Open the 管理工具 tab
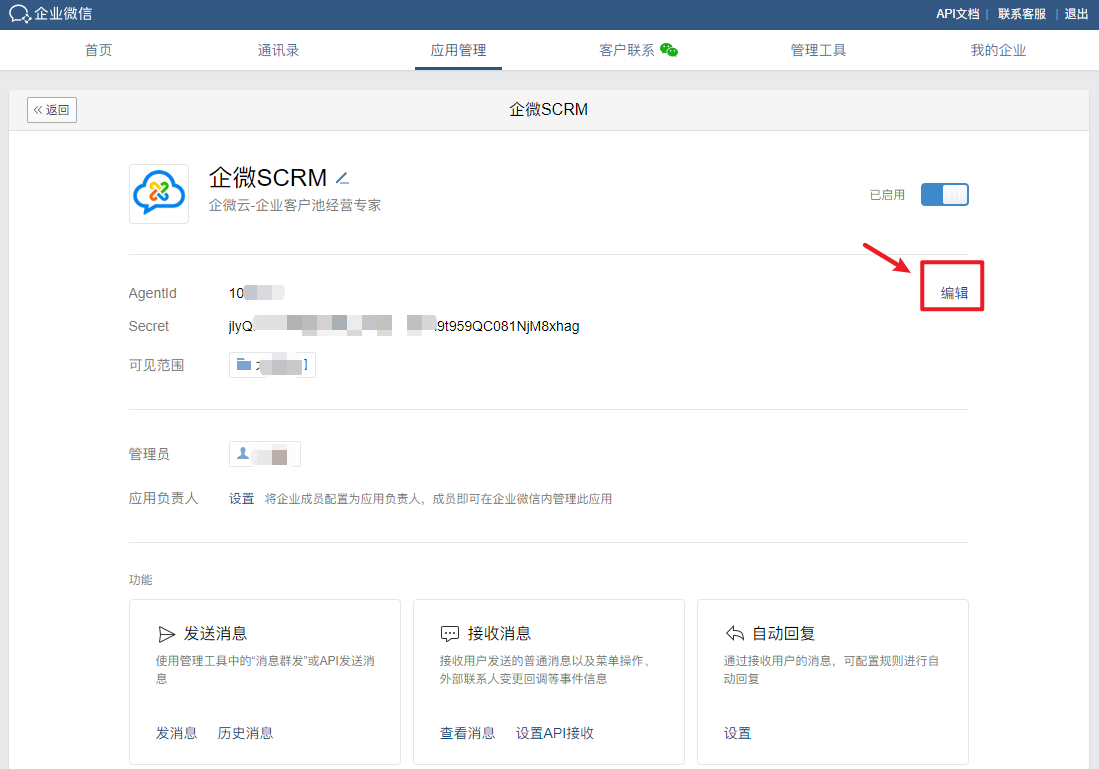 pyautogui.click(x=818, y=50)
